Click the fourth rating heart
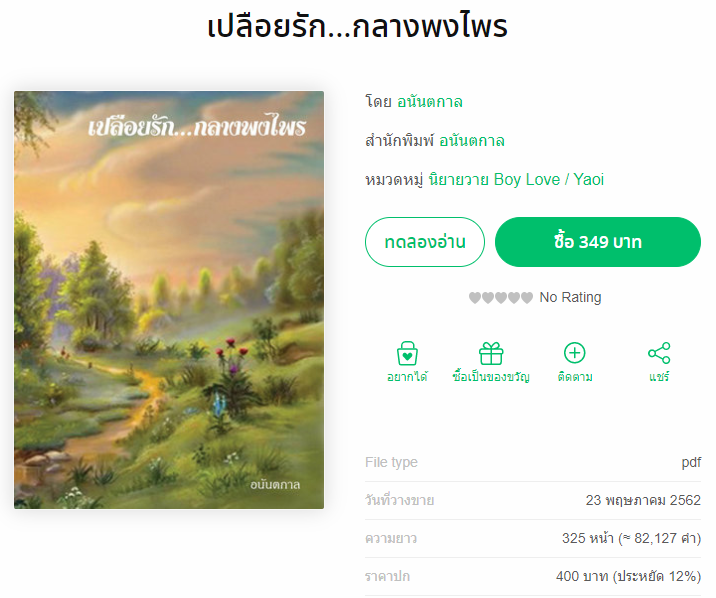The height and width of the screenshot is (598, 716). [514, 298]
